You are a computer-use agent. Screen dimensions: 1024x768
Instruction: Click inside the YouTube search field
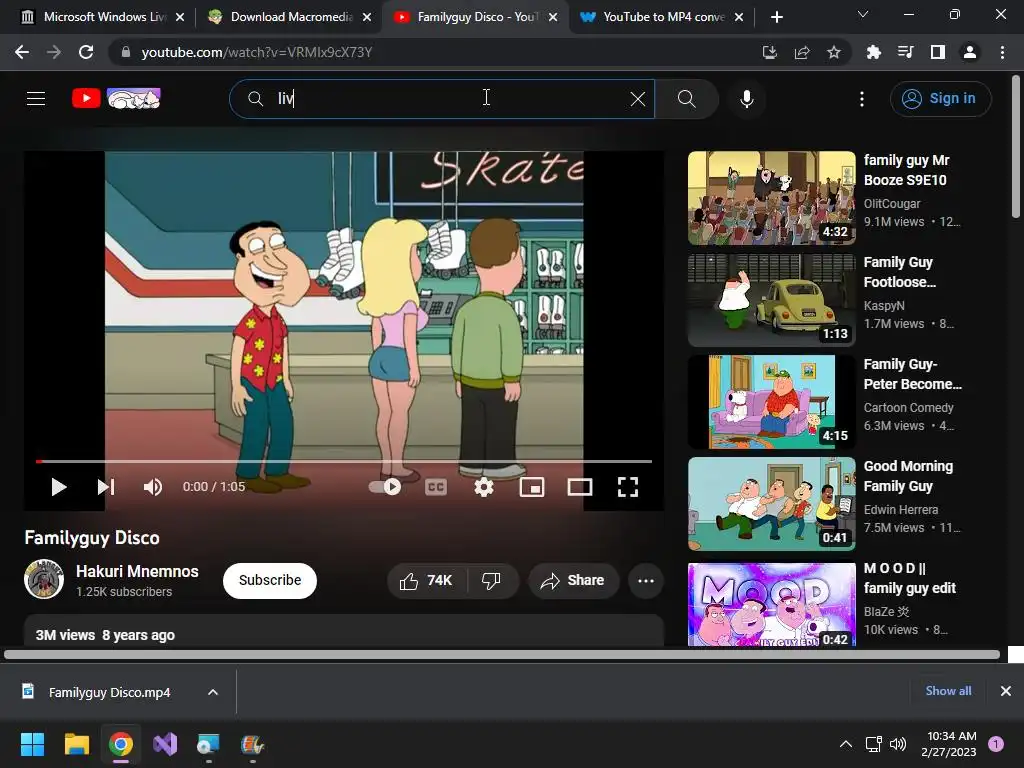point(441,99)
